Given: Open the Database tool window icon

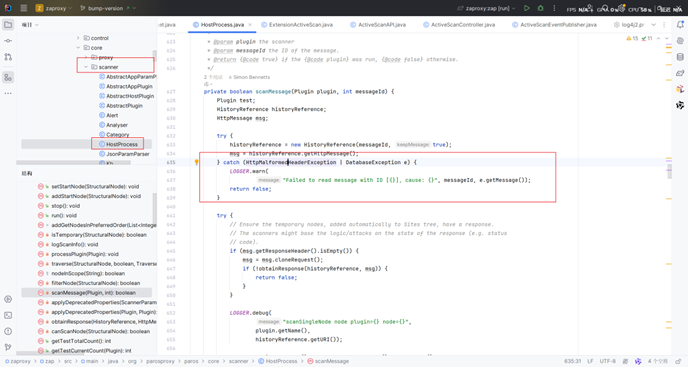Looking at the screenshot, I should pyautogui.click(x=680, y=57).
